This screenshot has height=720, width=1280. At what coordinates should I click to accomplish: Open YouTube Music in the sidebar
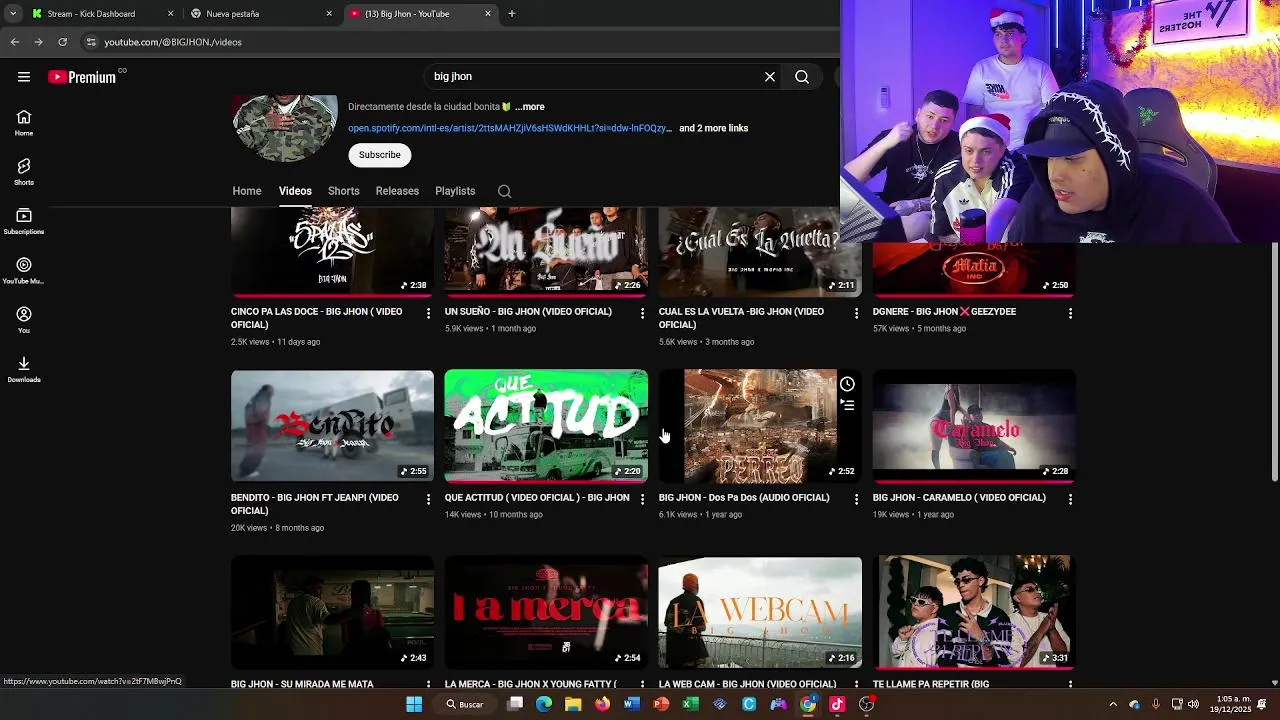point(24,271)
